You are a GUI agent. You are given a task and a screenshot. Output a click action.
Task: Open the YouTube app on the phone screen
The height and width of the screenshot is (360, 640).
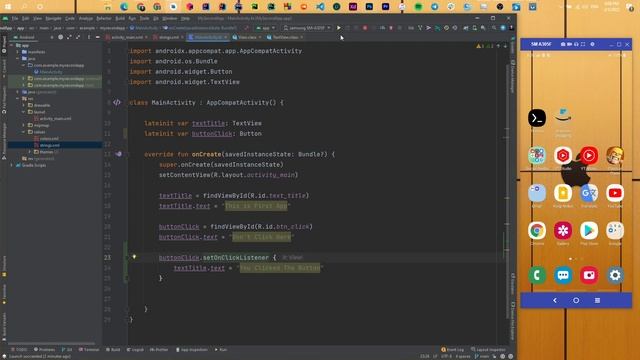(x=615, y=193)
